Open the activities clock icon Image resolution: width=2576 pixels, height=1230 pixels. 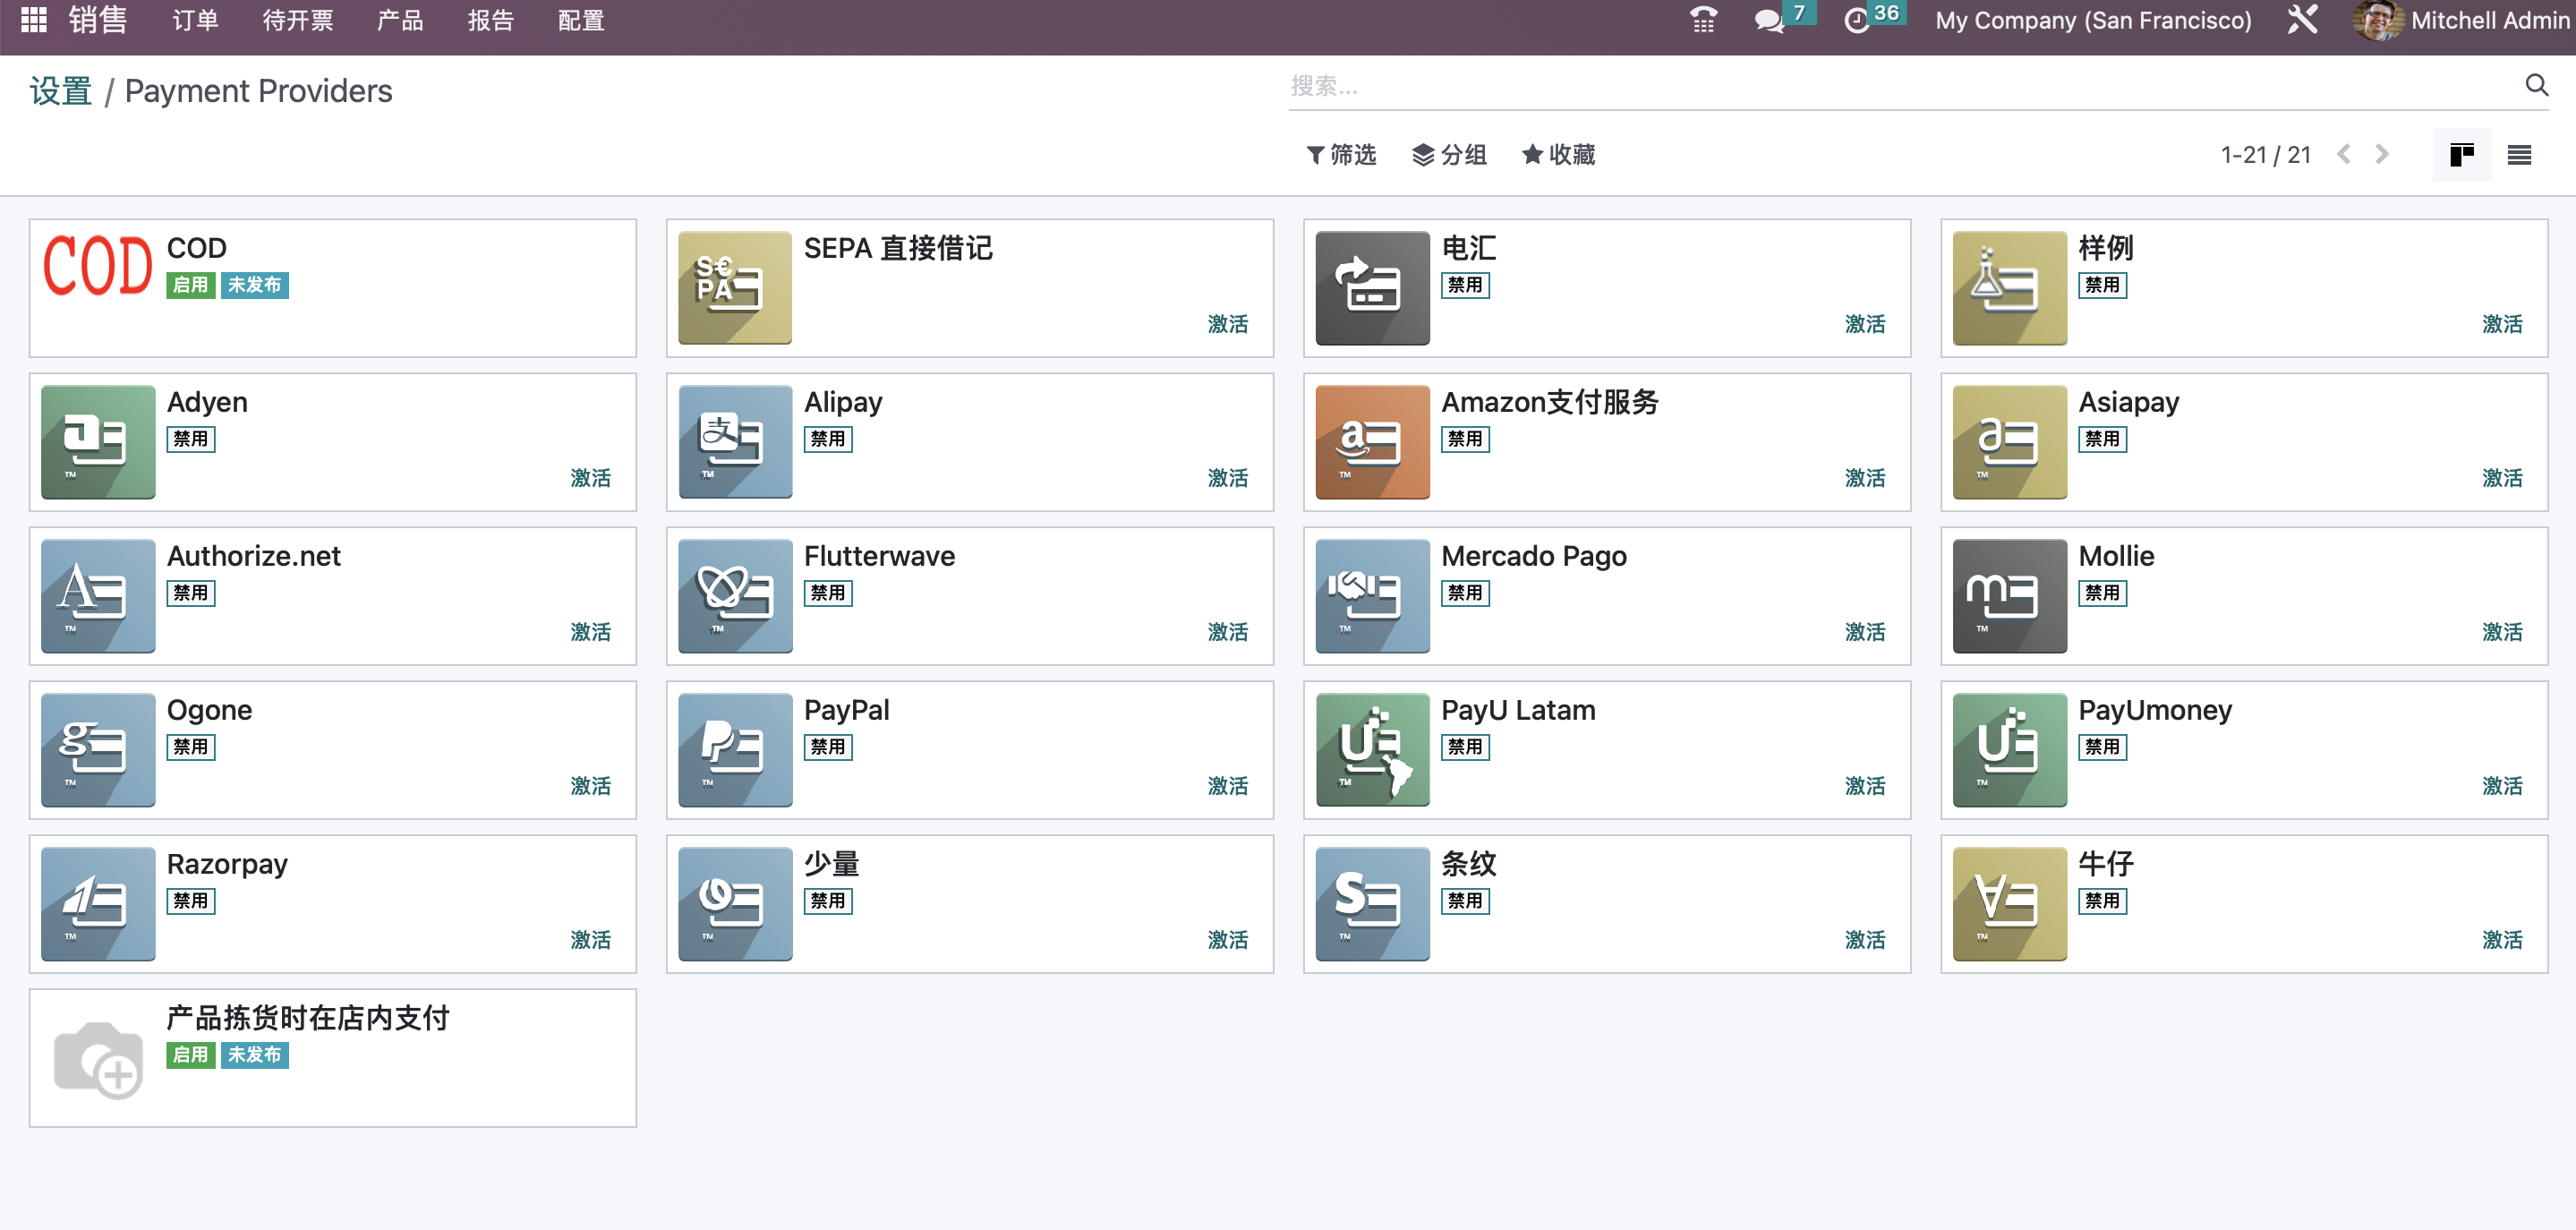[1859, 20]
